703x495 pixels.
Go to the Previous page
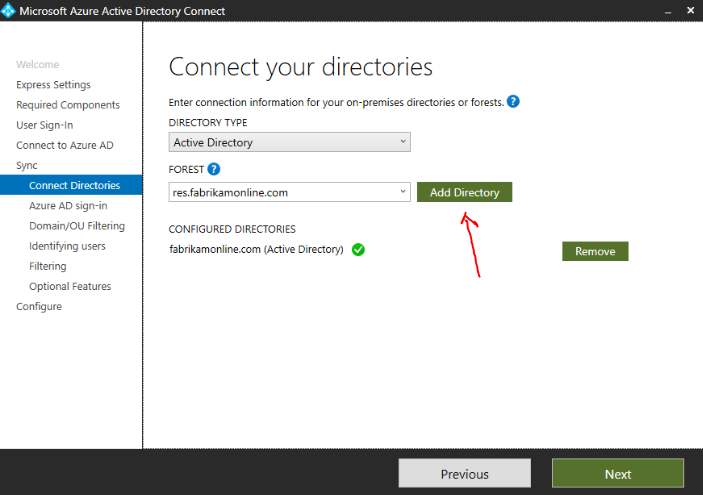pyautogui.click(x=464, y=473)
